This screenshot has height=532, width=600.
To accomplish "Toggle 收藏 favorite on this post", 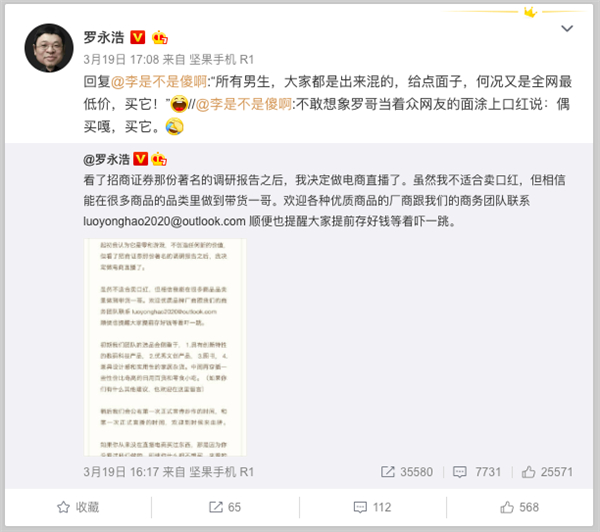I will point(78,507).
